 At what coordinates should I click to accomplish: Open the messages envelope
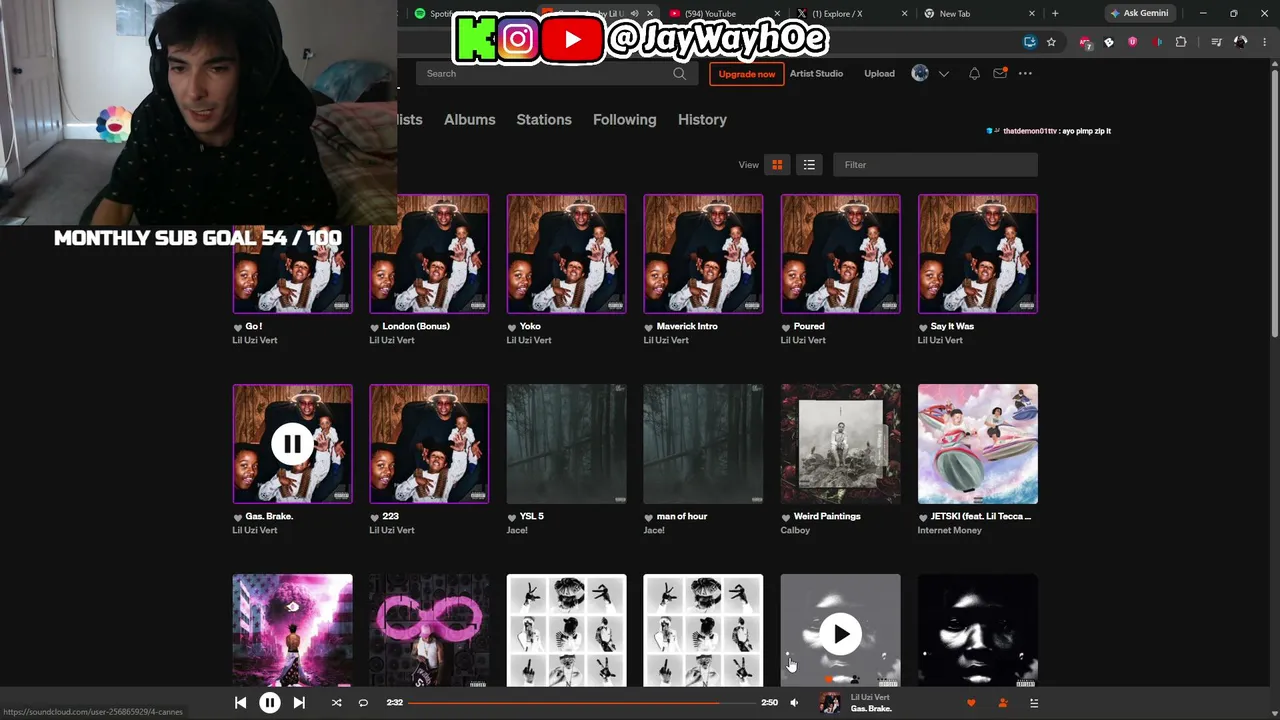(1000, 74)
